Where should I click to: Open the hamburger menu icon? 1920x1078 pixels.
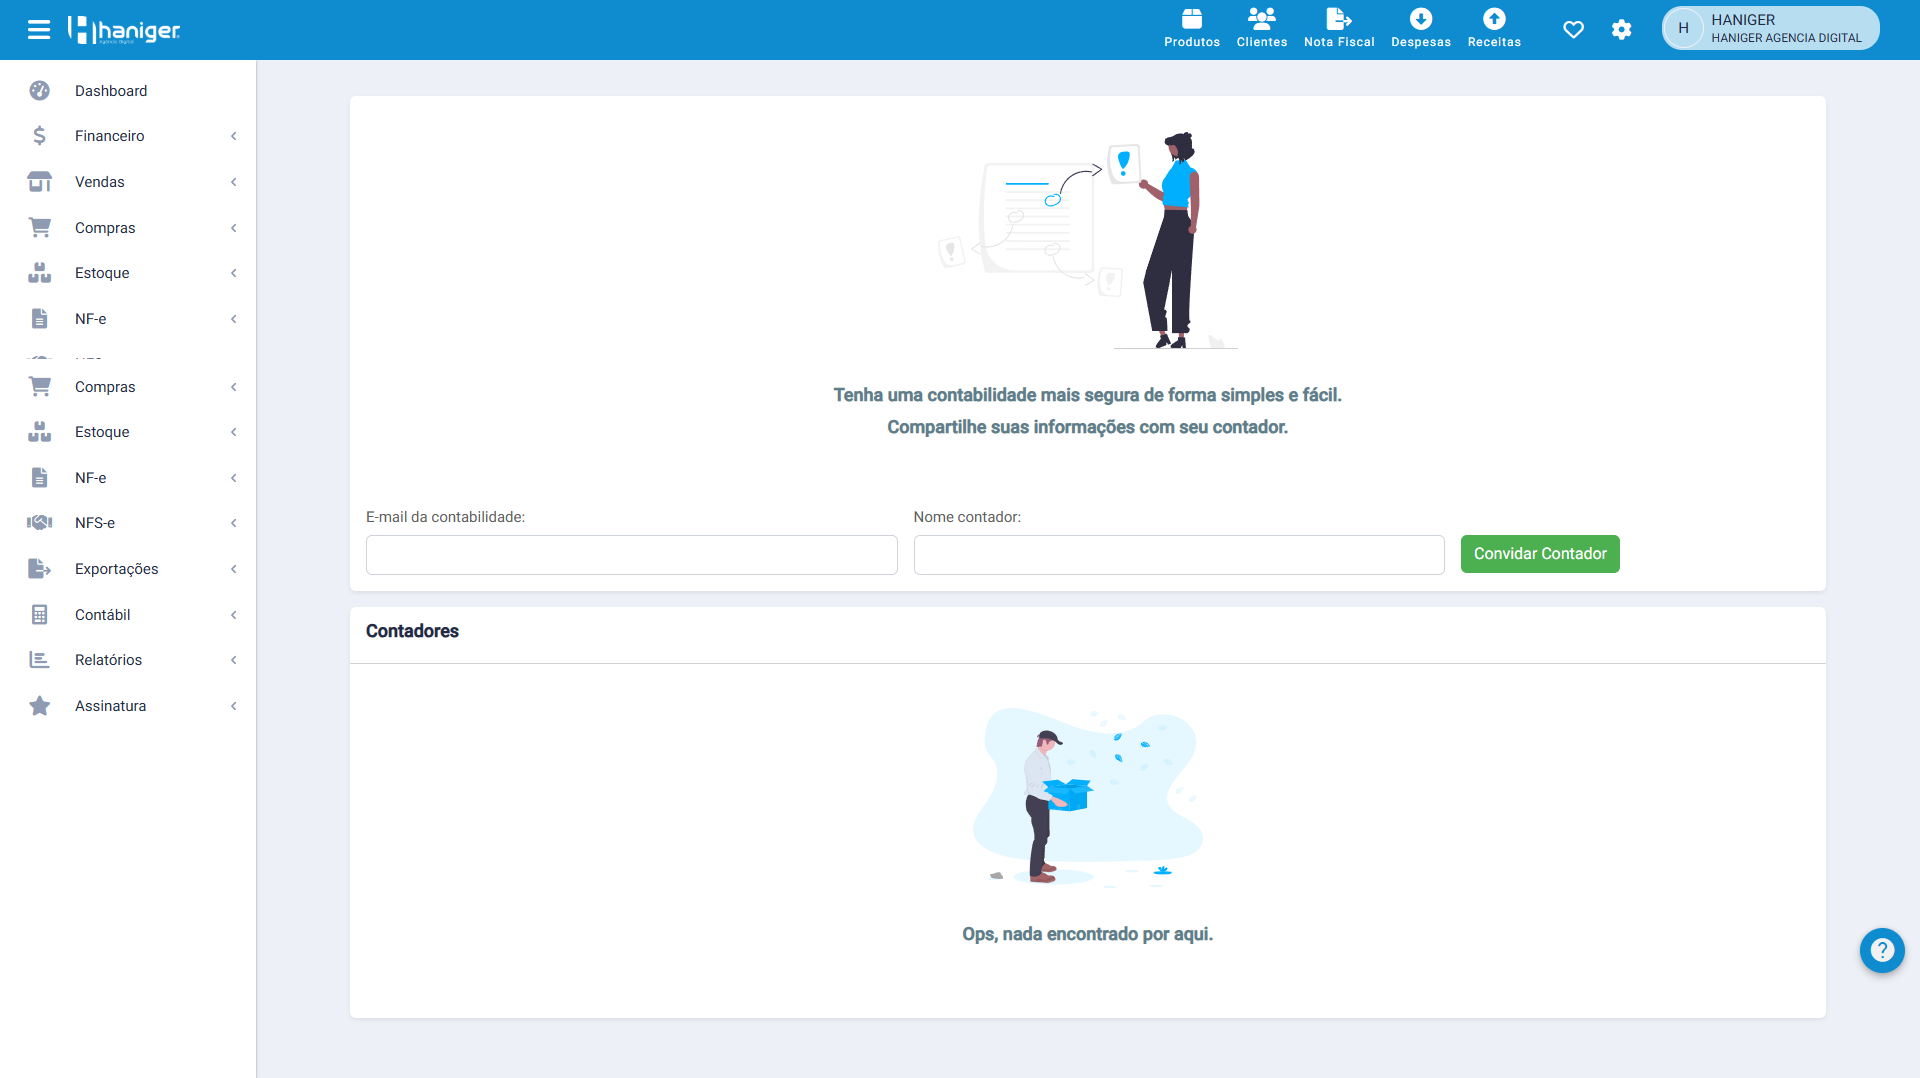point(39,30)
